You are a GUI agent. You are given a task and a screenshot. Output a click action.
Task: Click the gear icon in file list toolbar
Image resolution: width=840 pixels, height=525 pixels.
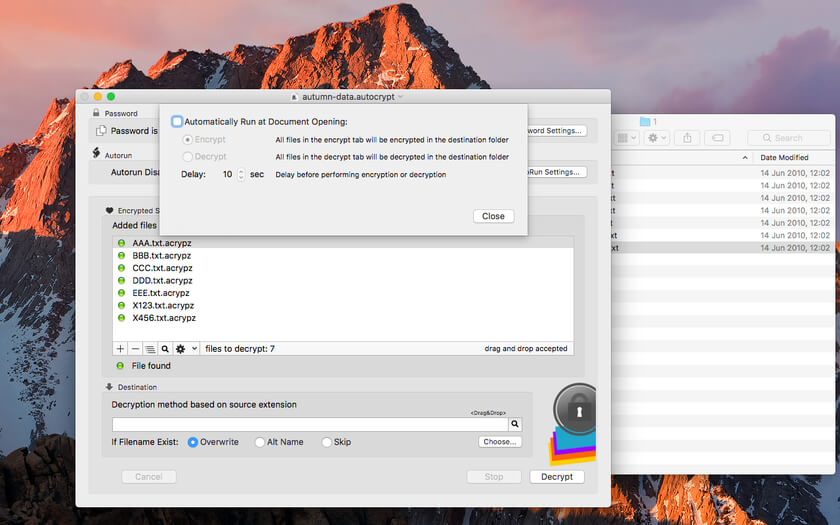pyautogui.click(x=181, y=349)
